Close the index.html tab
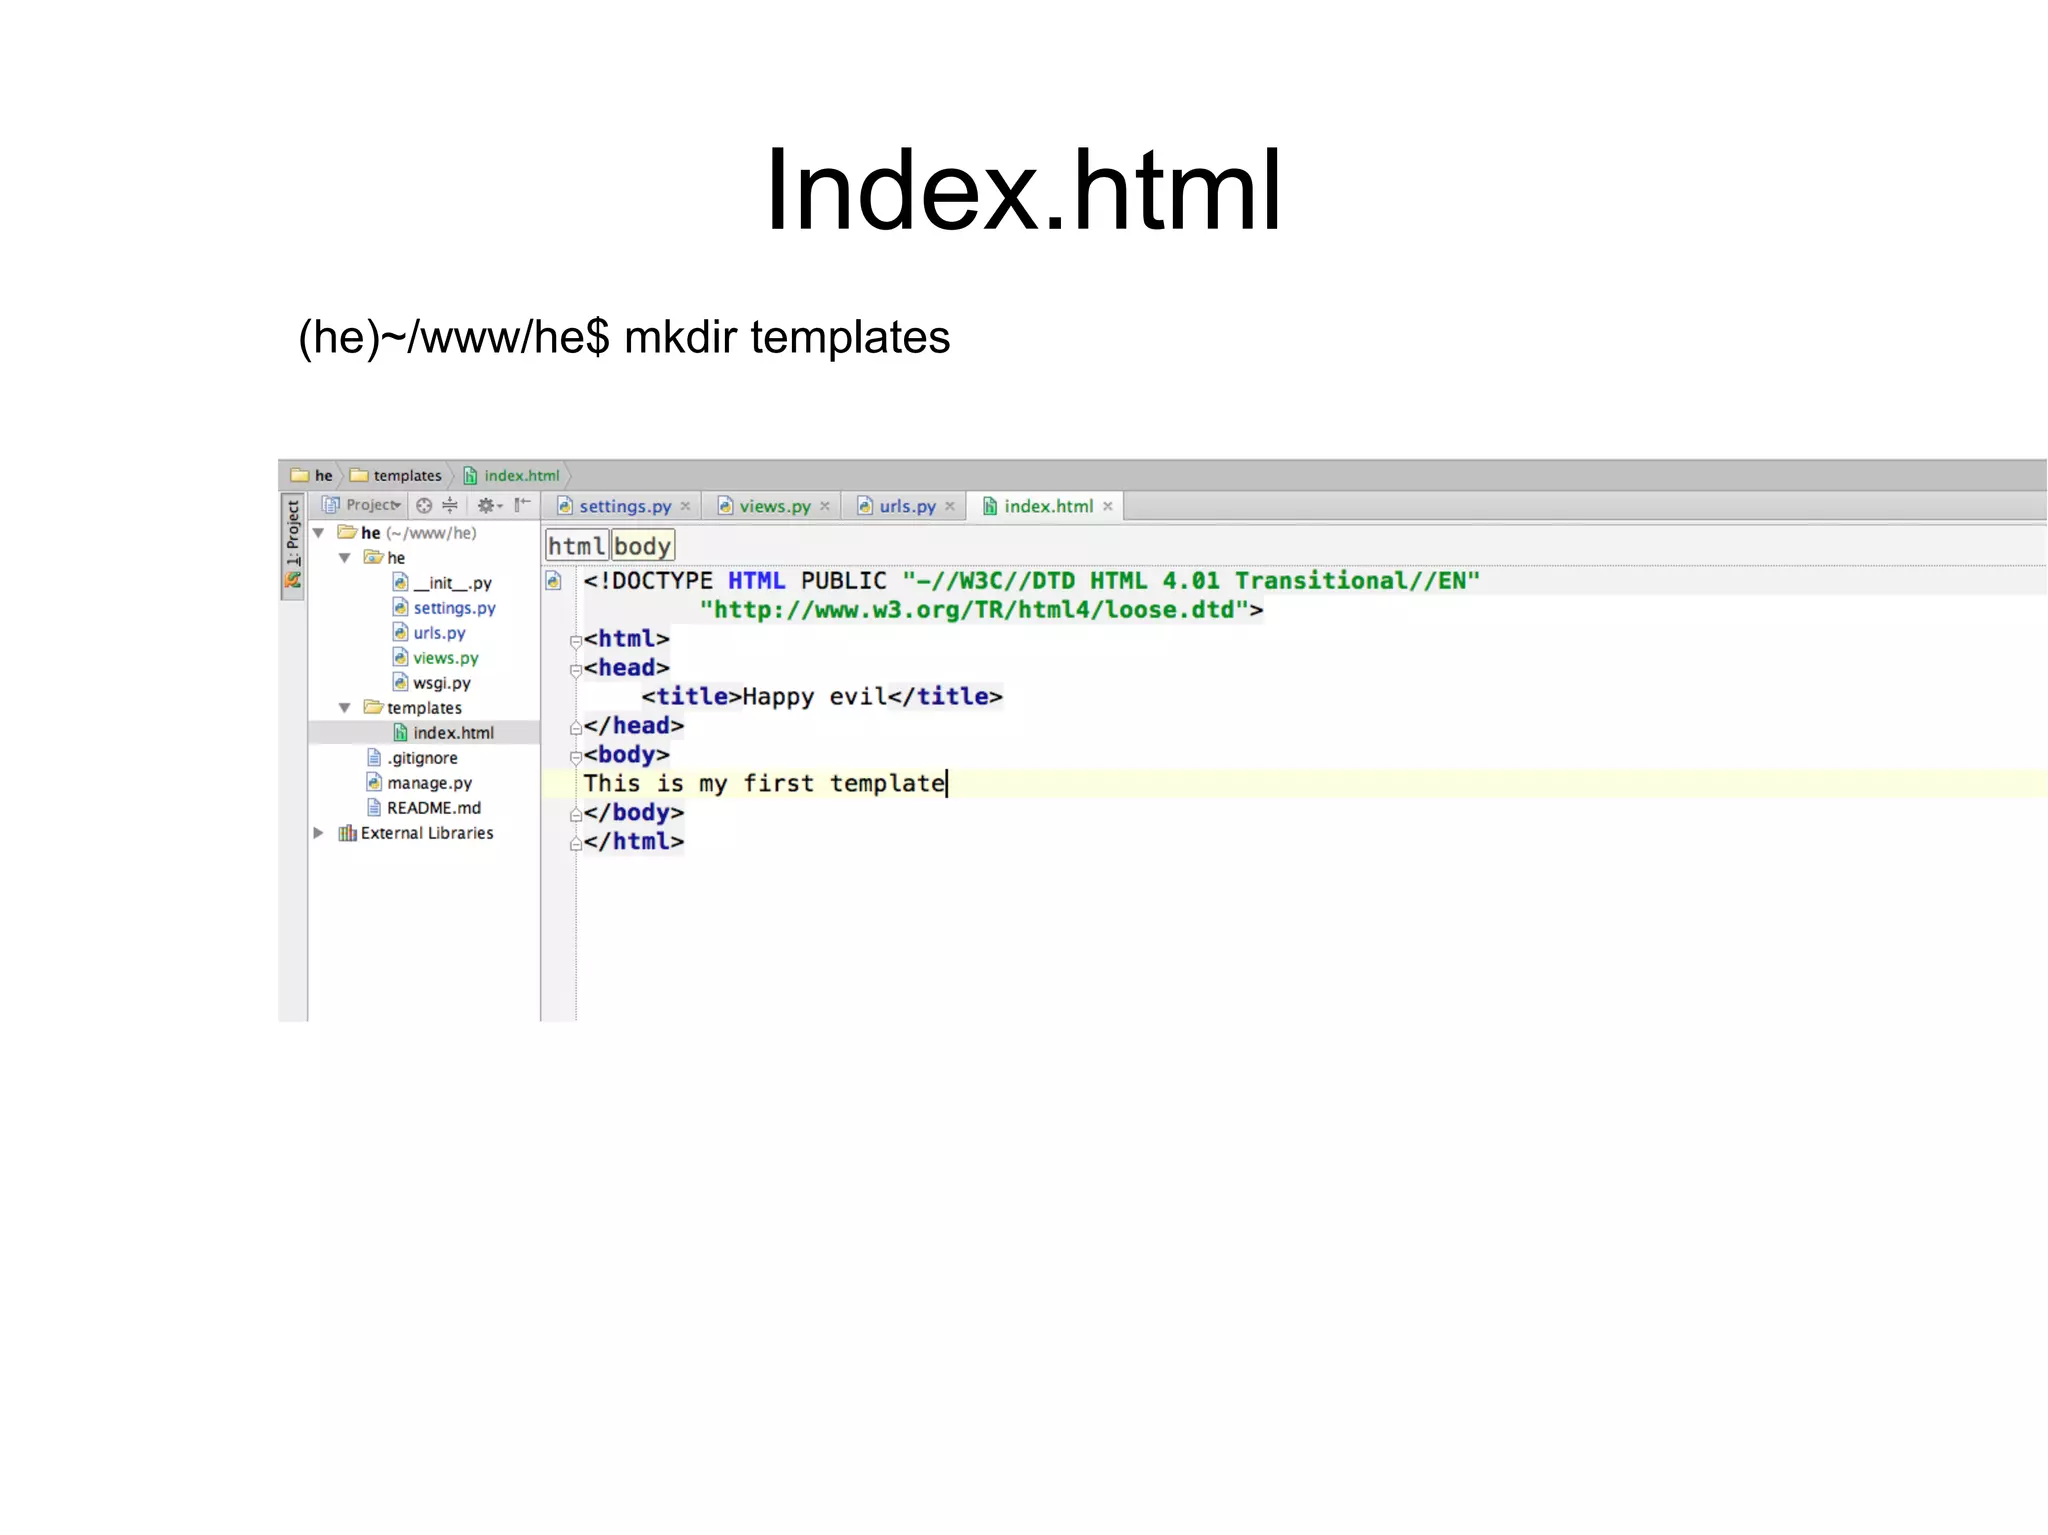Image resolution: width=2048 pixels, height=1535 pixels. pyautogui.click(x=1108, y=507)
